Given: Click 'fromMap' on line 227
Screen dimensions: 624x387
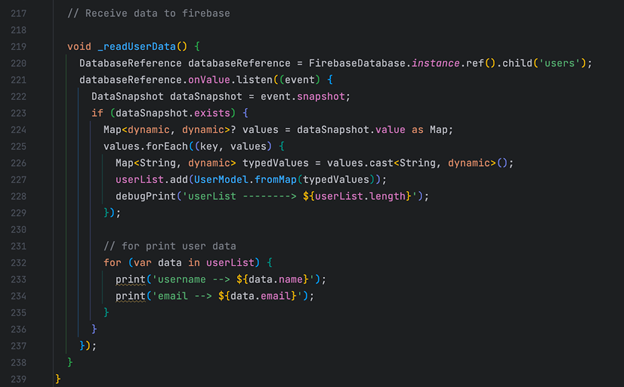Looking at the screenshot, I should tap(275, 180).
